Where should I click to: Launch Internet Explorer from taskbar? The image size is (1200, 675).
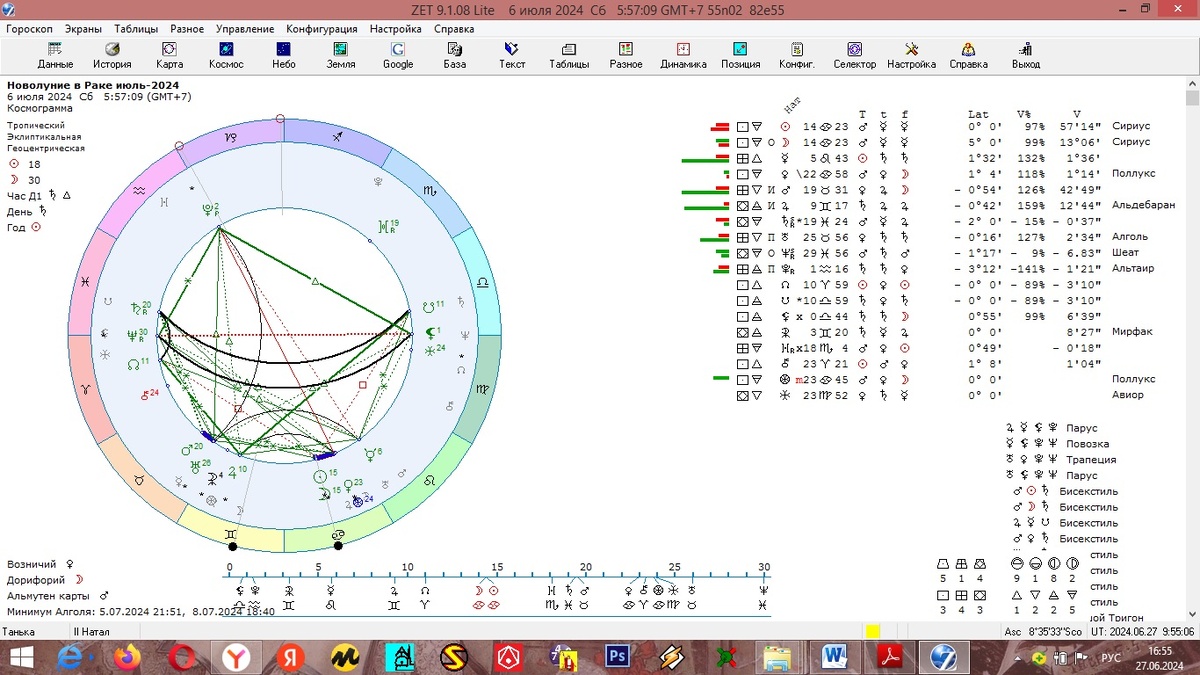[x=72, y=657]
